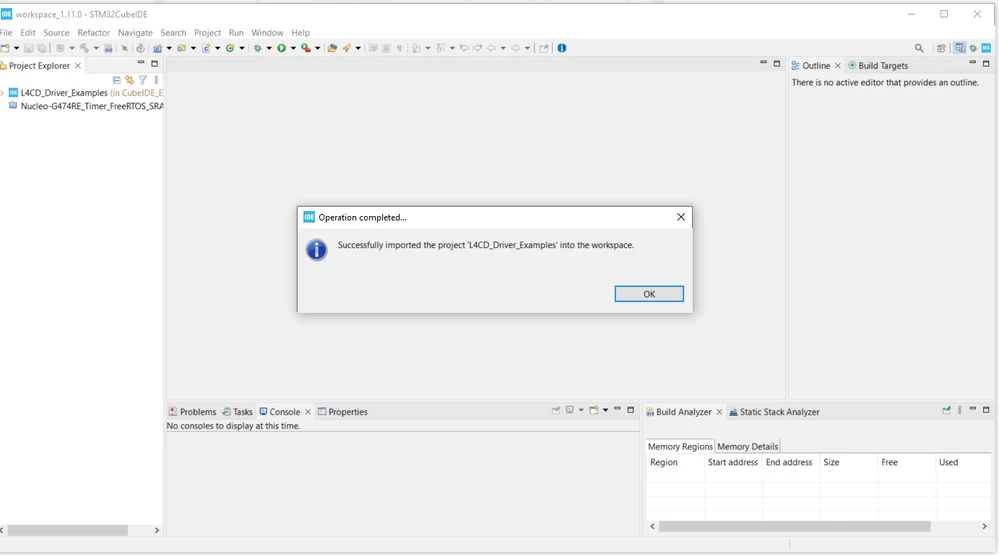Select the Nucleo-G474RE_Timer_FreeRTOS project
999x555 pixels.
click(92, 106)
